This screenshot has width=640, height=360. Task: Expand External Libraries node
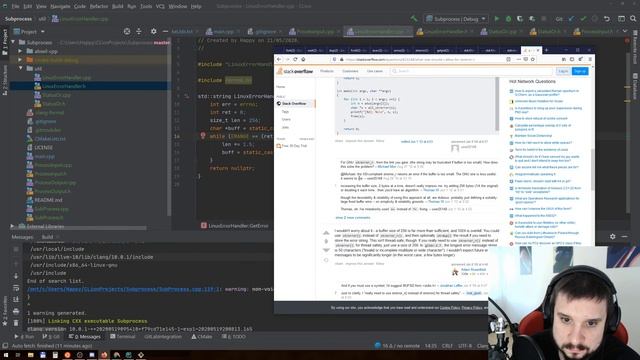[12, 226]
